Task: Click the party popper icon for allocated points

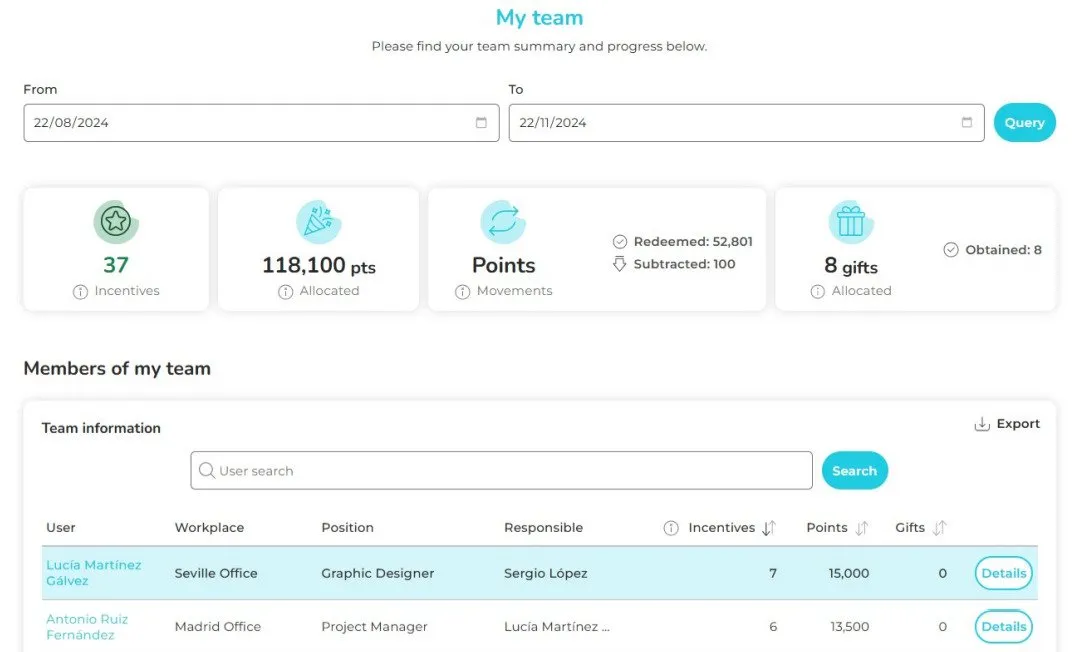Action: tap(318, 222)
